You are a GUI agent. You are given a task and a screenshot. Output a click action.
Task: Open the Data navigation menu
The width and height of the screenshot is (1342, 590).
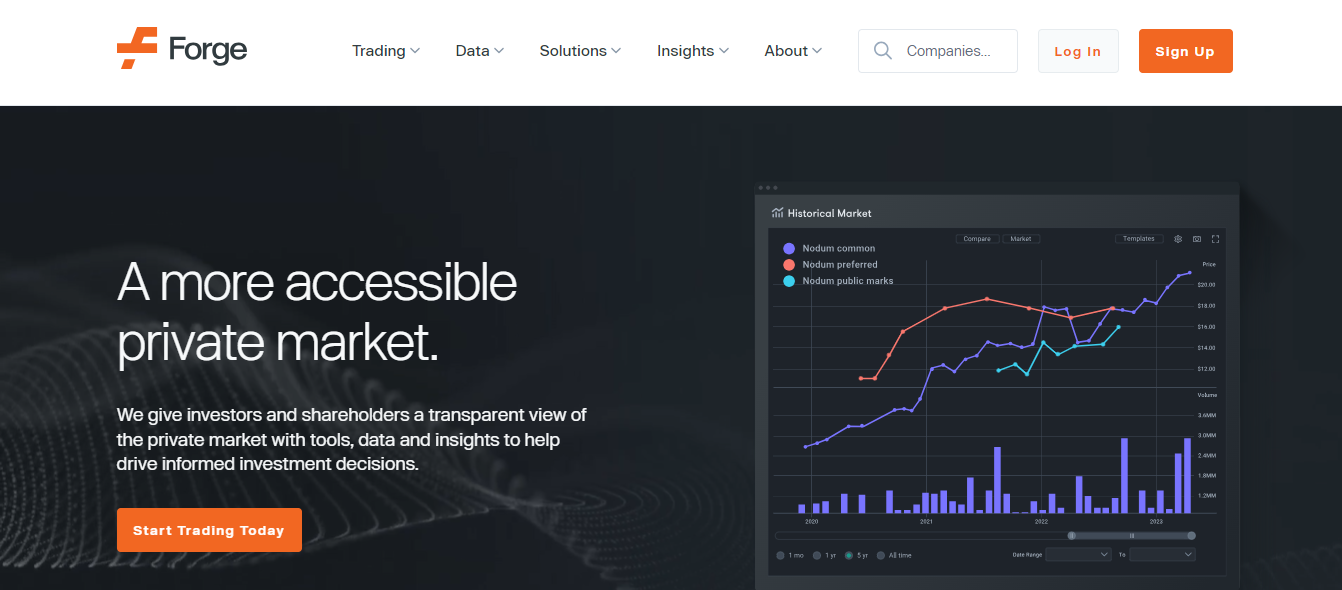point(479,51)
